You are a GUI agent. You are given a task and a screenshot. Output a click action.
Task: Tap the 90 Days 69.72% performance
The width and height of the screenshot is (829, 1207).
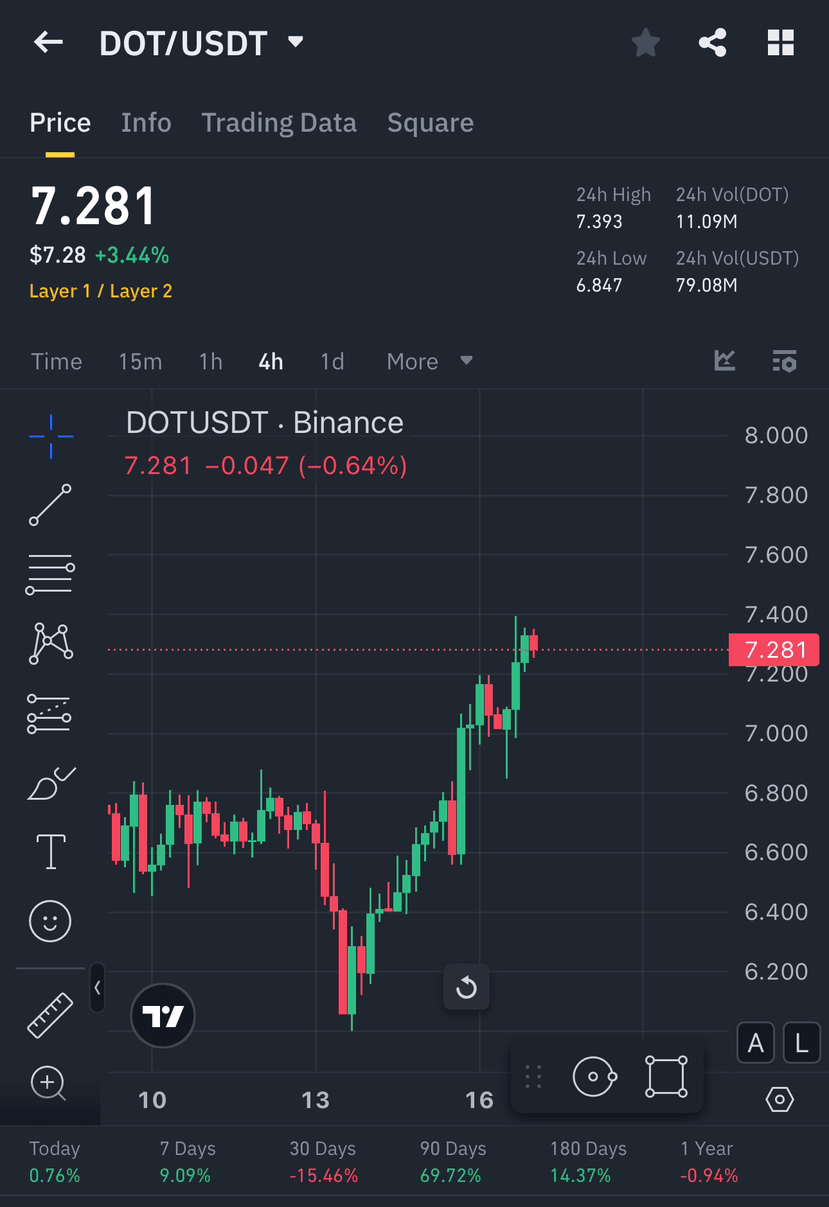click(453, 1162)
